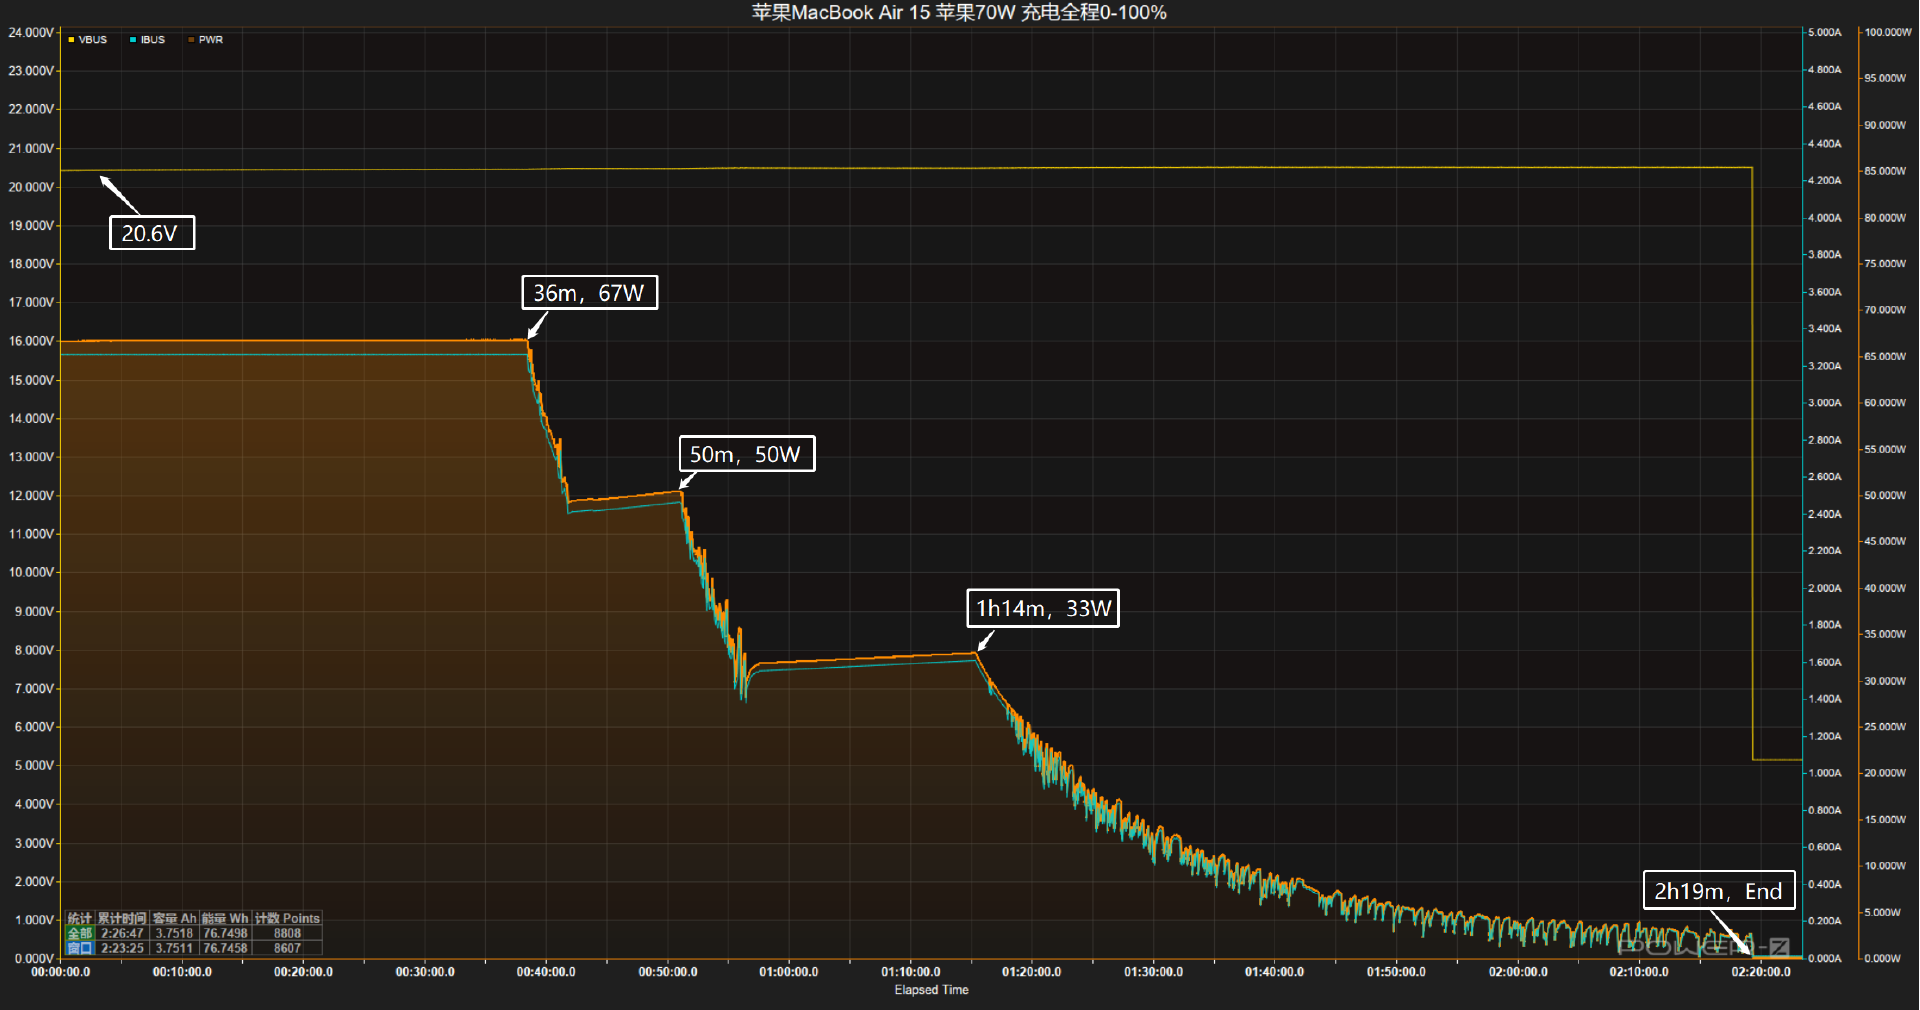Click the 8808 points count

point(287,933)
